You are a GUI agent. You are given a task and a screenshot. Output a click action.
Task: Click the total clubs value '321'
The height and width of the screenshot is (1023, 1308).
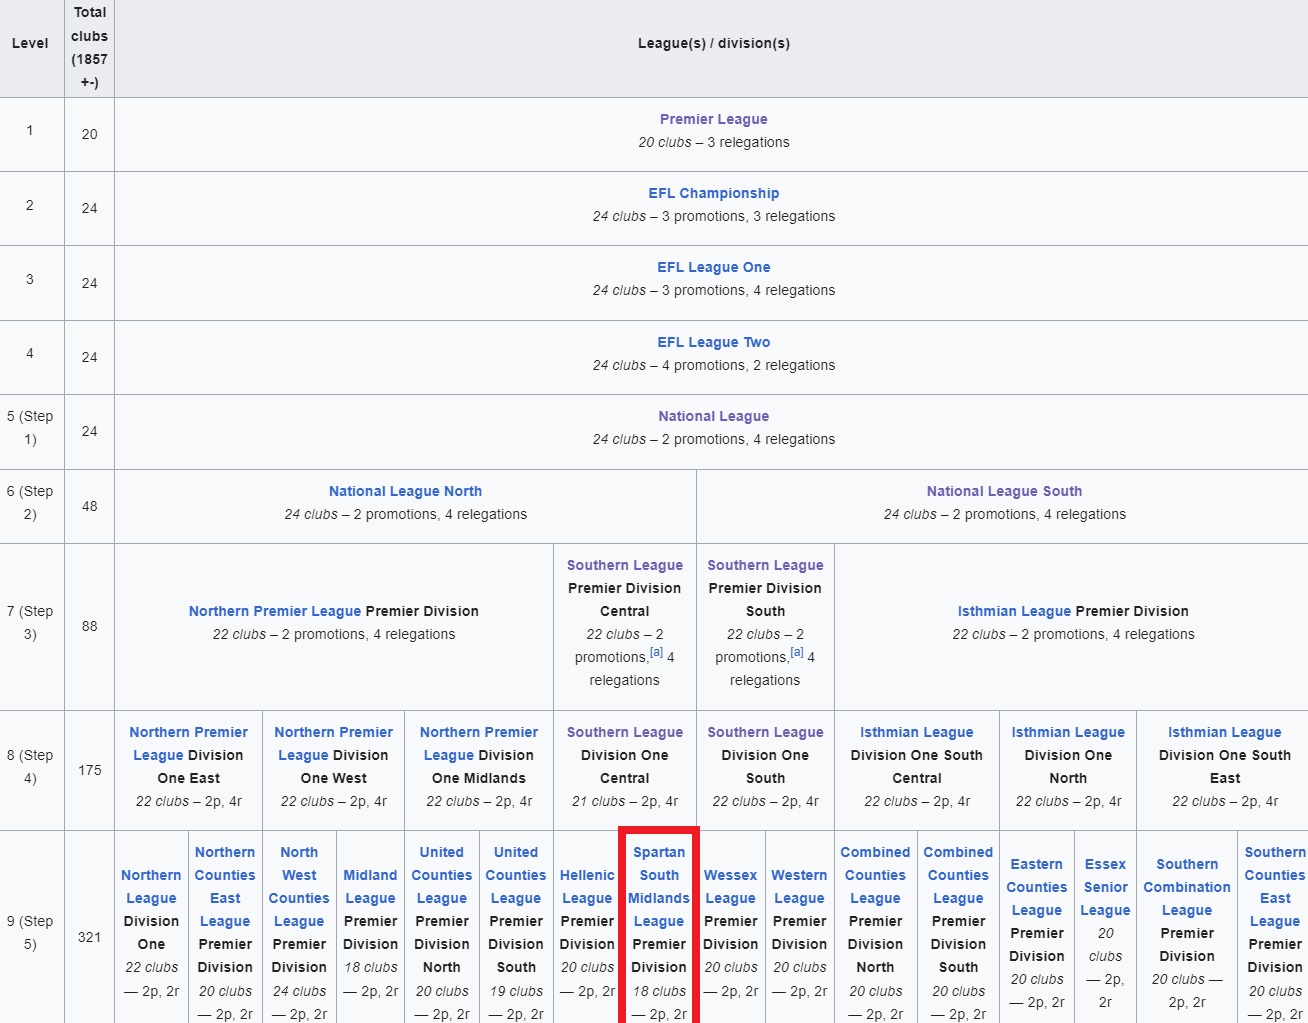coord(90,937)
